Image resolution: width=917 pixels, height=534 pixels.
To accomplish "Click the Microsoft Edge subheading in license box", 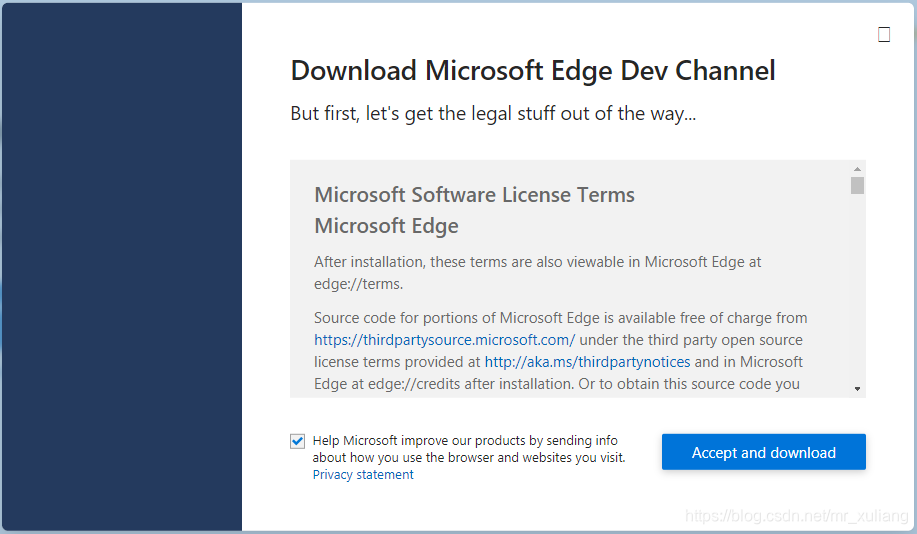I will (386, 226).
